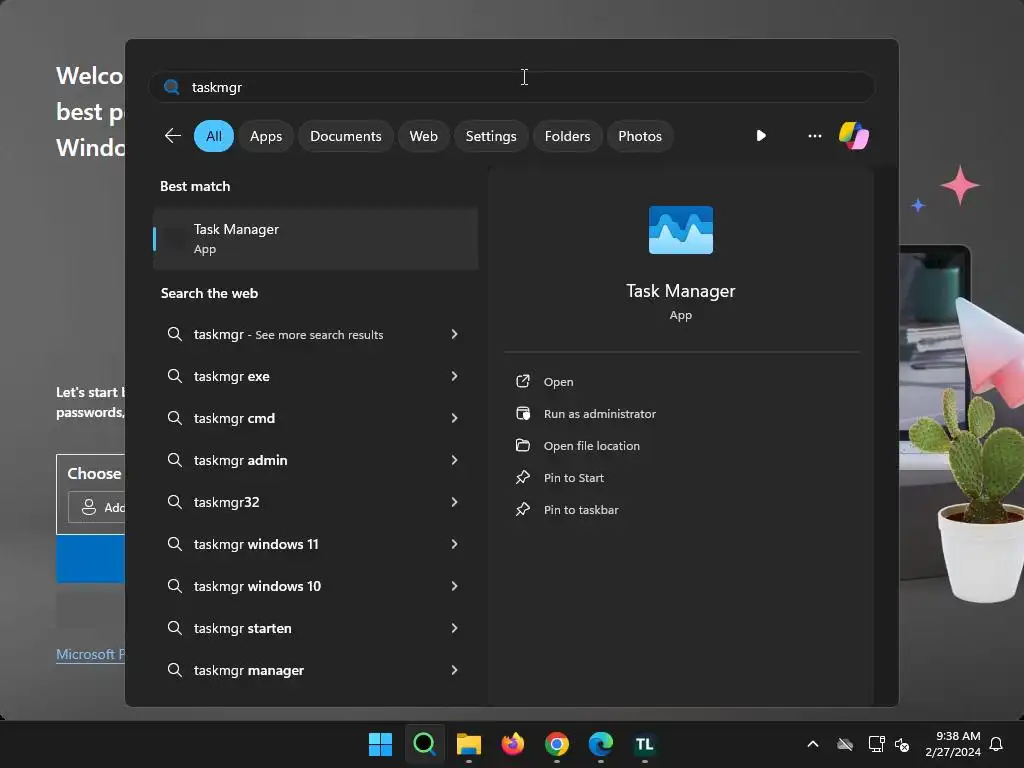Open File Explorer from the taskbar
Image resolution: width=1024 pixels, height=768 pixels.
[x=468, y=744]
